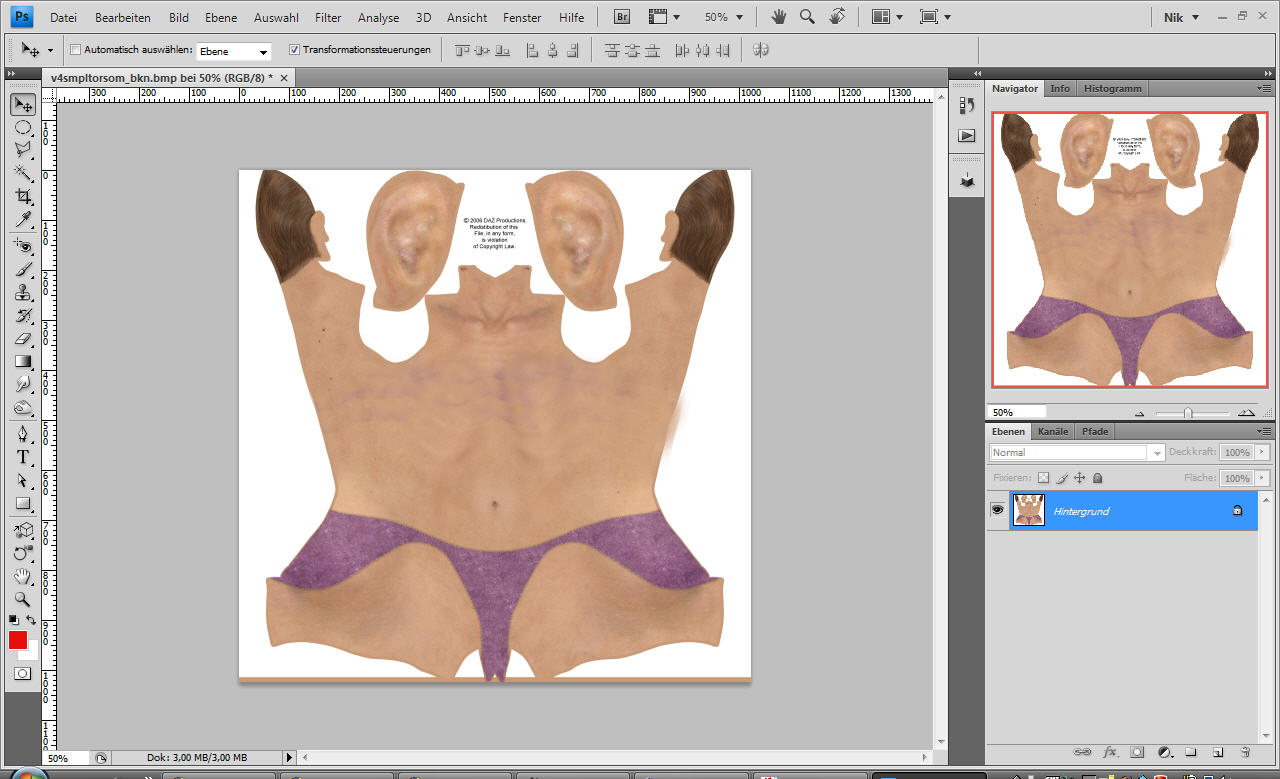The height and width of the screenshot is (779, 1280).
Task: Uncheck 'Transformationssteuerungen' checkbox
Action: [294, 50]
